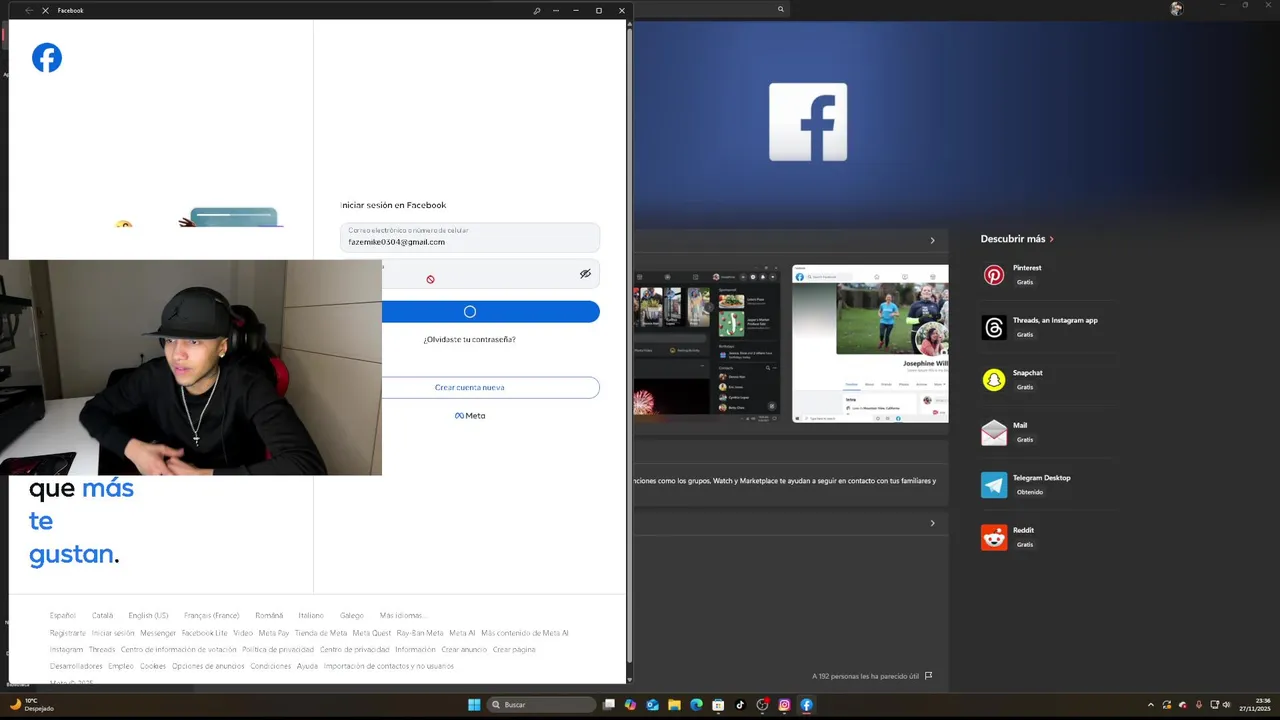Click Facebook Lite footer link
The image size is (1280, 720).
click(205, 633)
